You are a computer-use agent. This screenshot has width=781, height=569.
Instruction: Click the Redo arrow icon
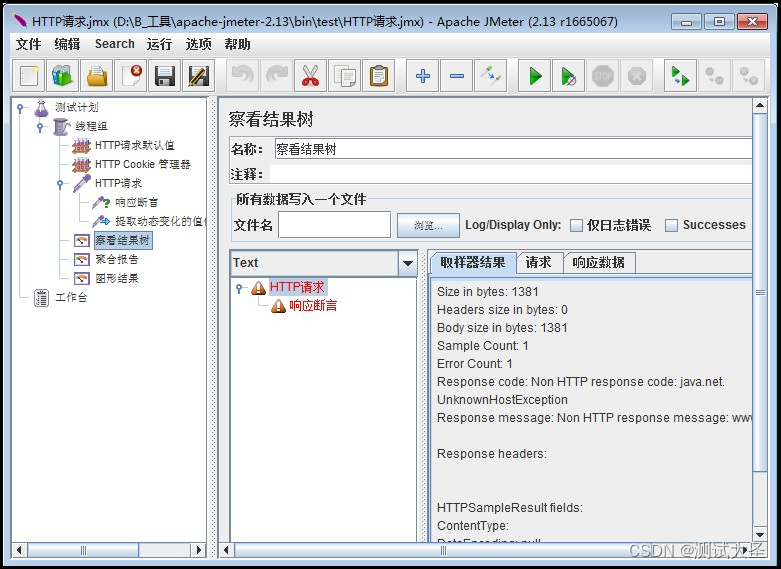tap(276, 76)
